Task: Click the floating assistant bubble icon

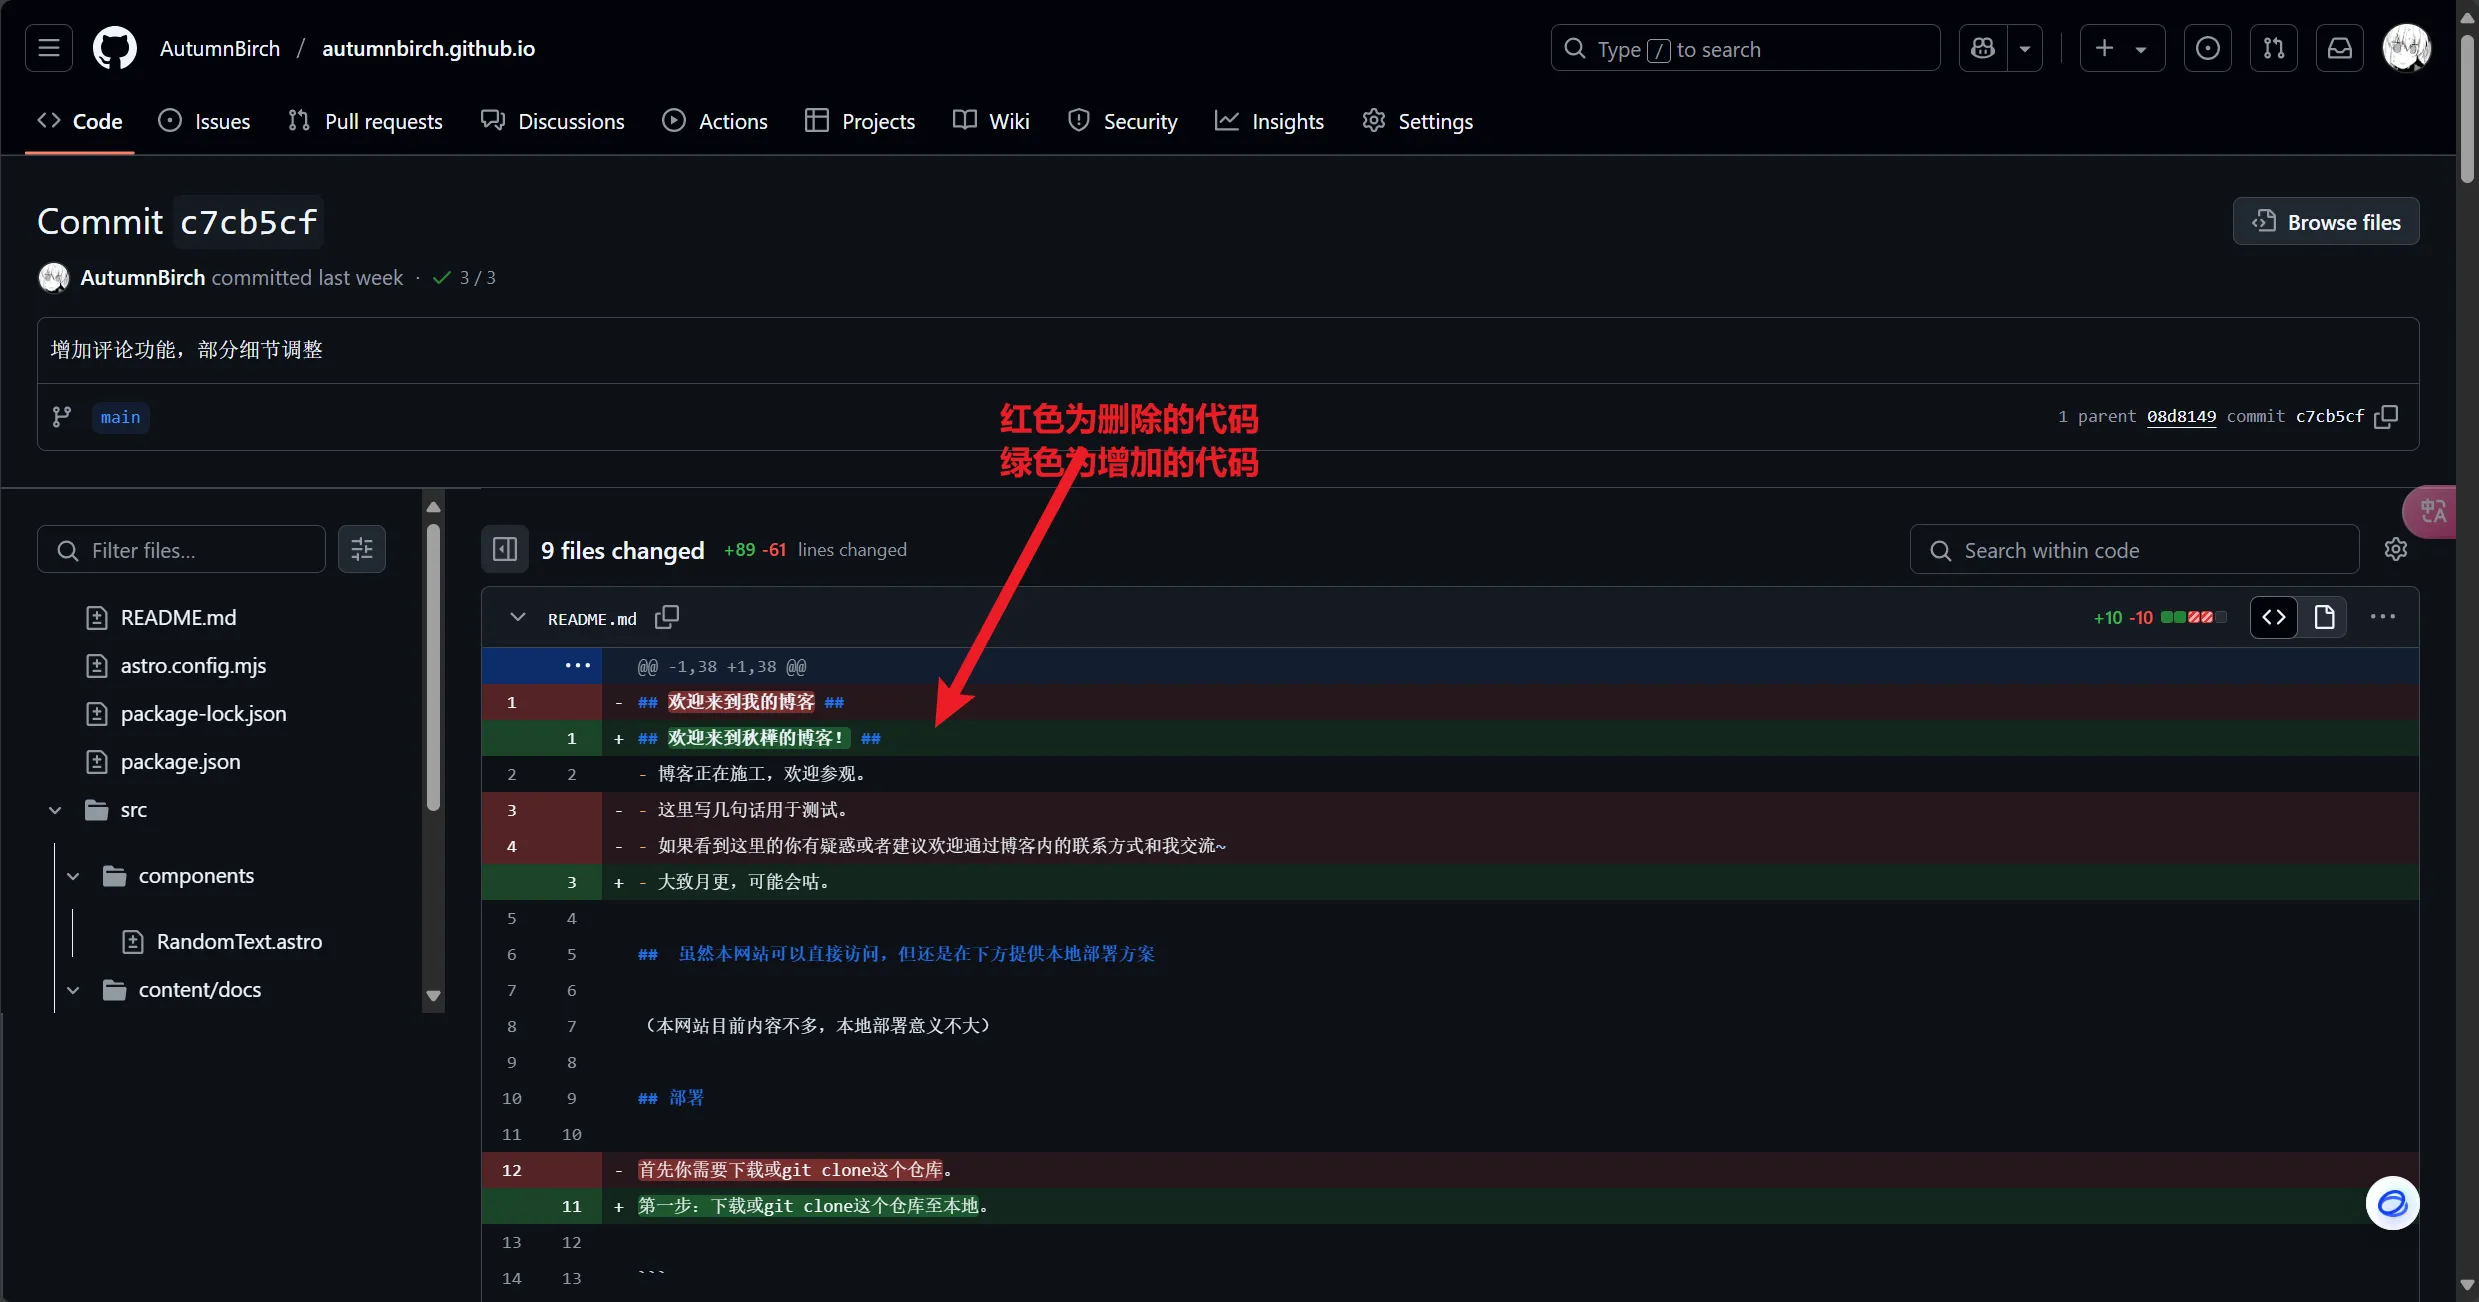Action: point(2392,1203)
